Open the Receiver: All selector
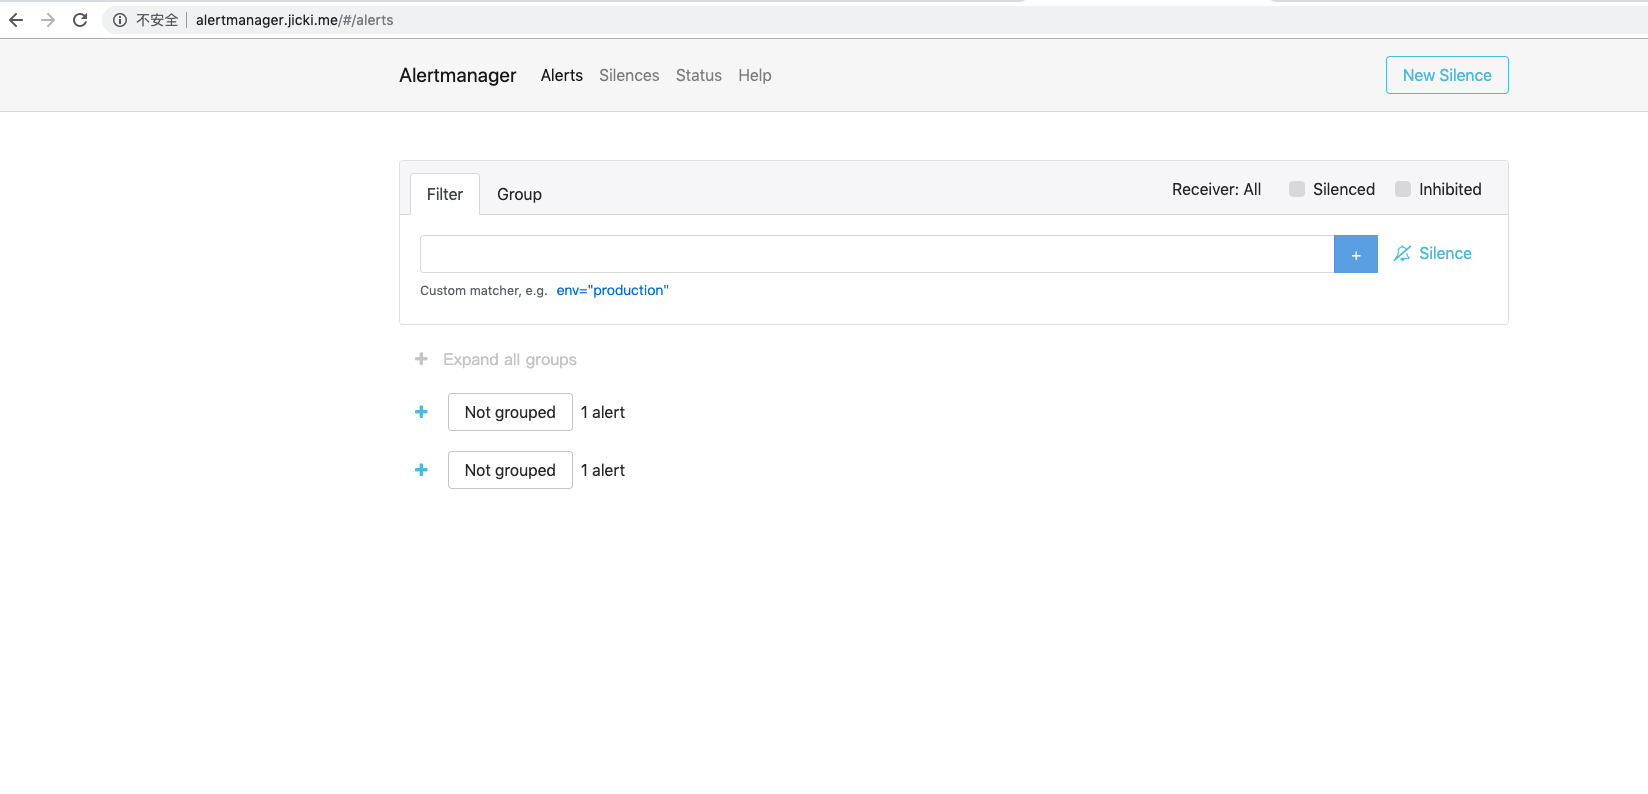 coord(1216,189)
